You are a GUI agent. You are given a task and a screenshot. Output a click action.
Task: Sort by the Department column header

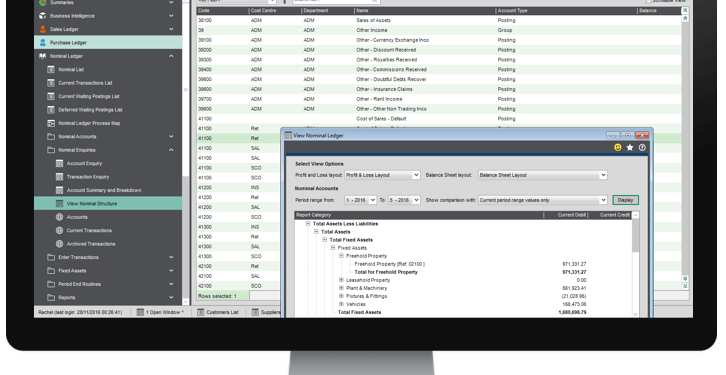pos(328,11)
